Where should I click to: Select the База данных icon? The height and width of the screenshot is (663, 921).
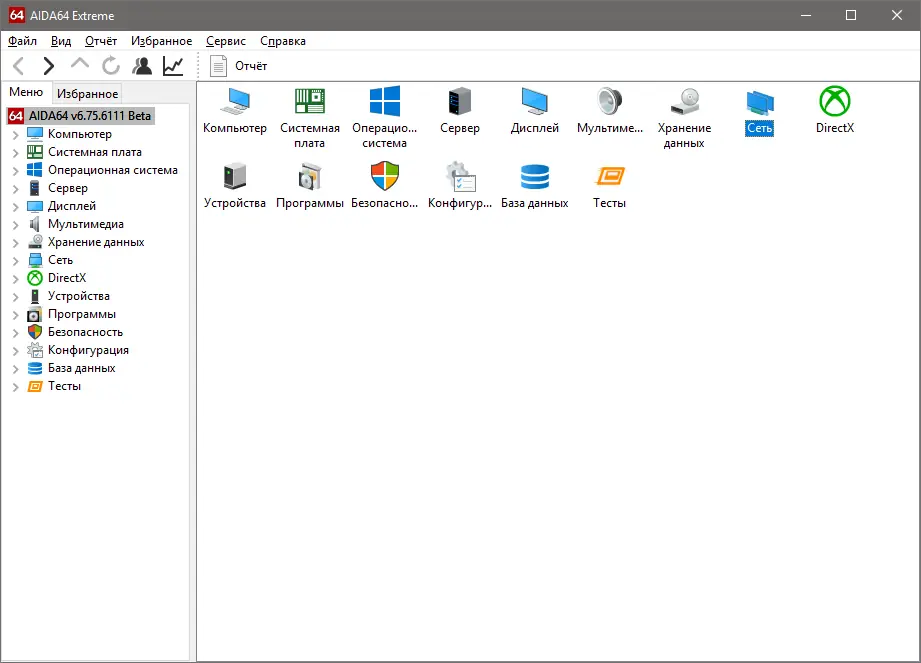coord(534,178)
